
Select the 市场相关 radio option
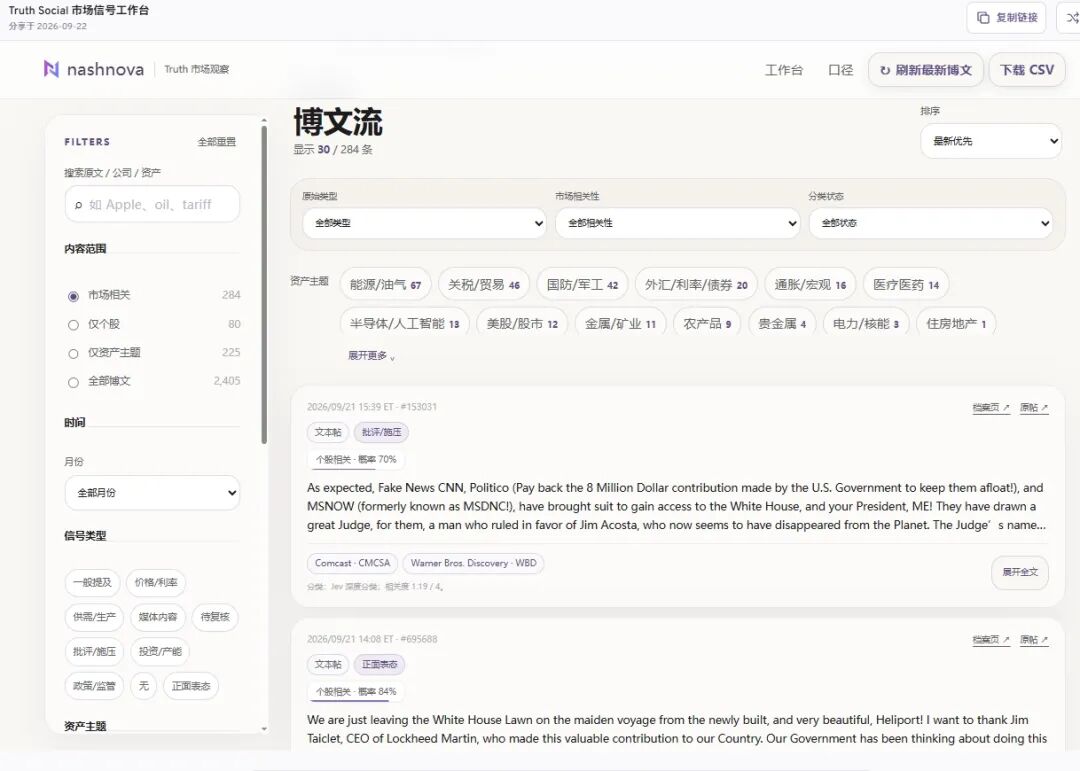(x=73, y=296)
